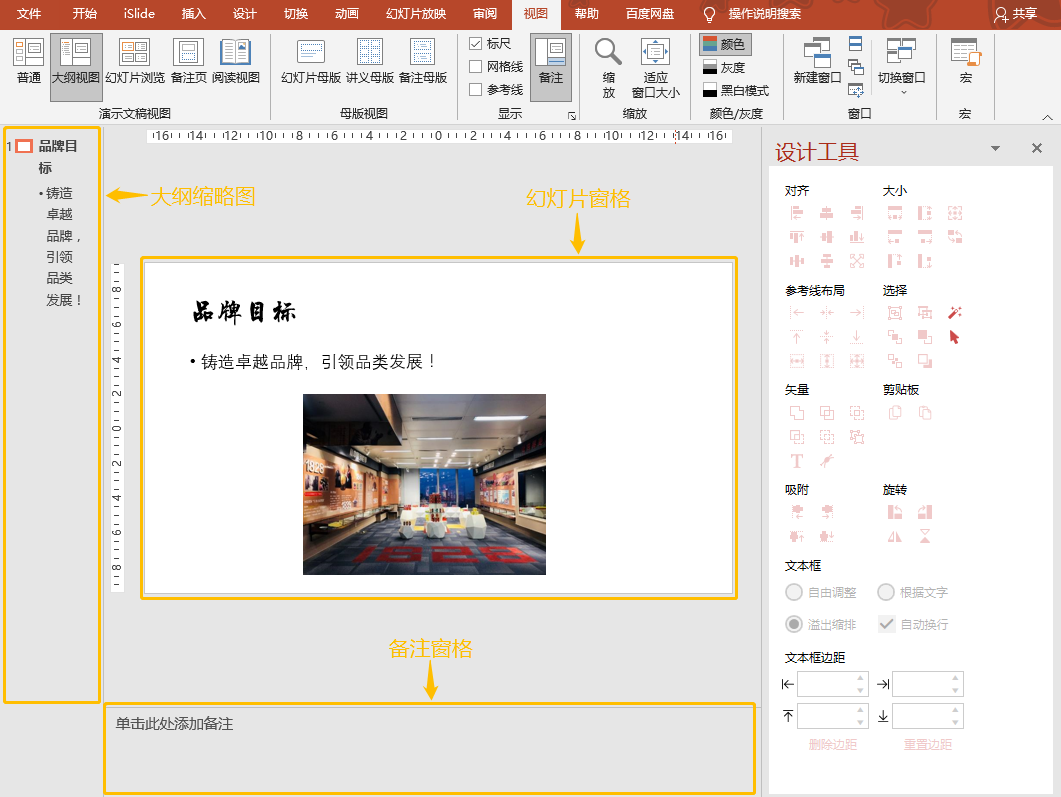This screenshot has width=1061, height=797.
Task: Click the magic wand icon under 选择
Action: click(955, 313)
